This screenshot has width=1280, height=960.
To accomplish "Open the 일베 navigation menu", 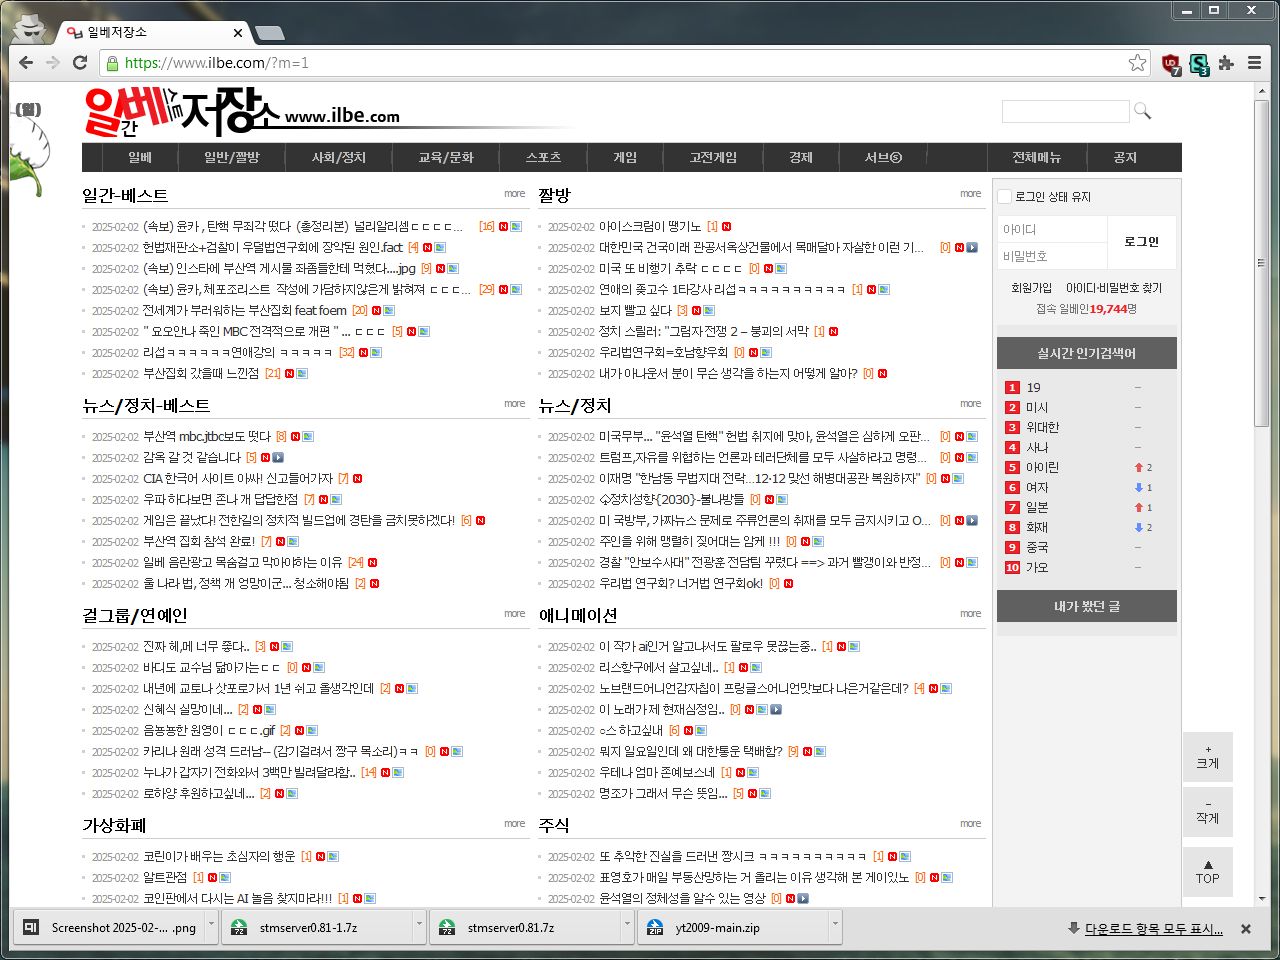I will pyautogui.click(x=140, y=157).
